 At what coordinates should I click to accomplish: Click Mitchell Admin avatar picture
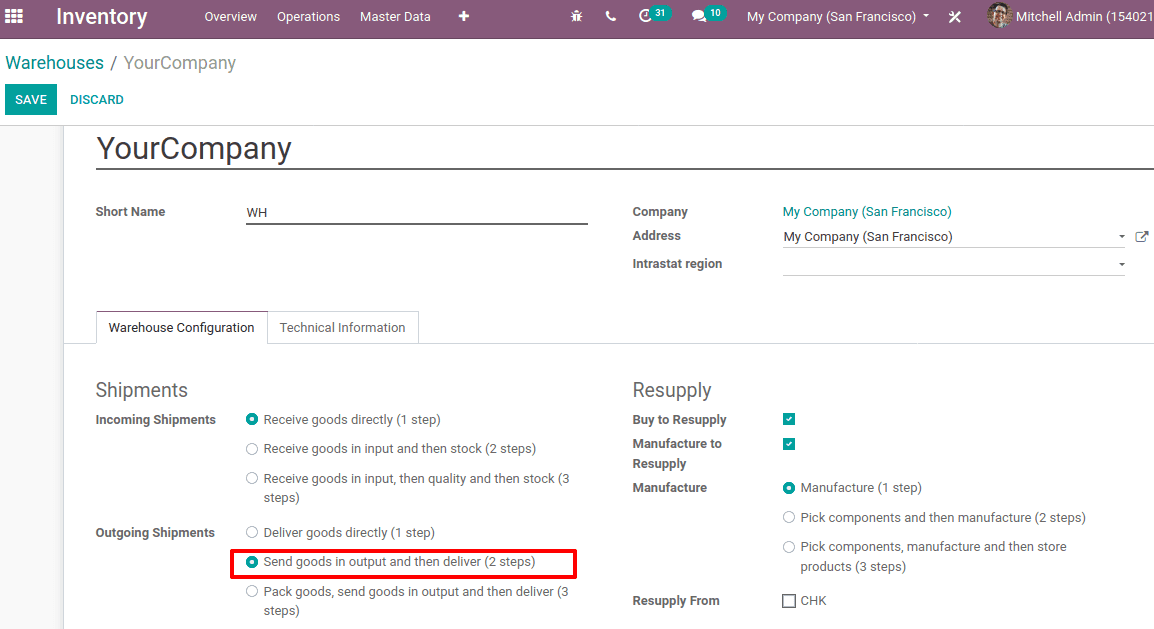tap(999, 15)
